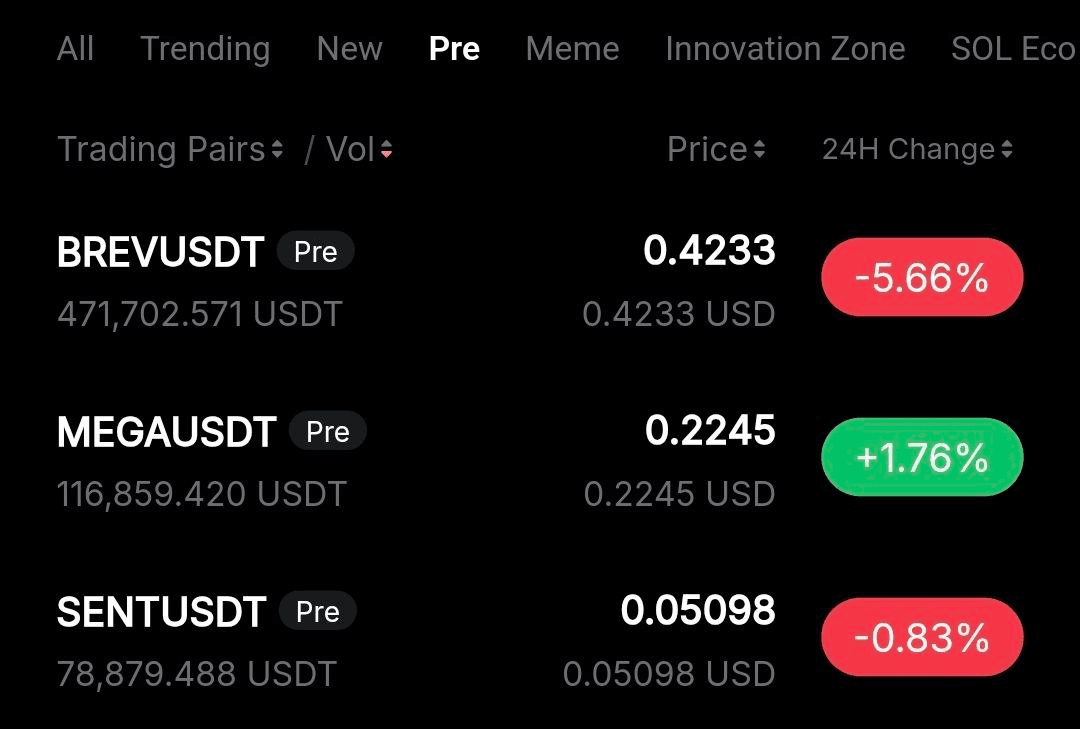Go to the Meme tab
Viewport: 1080px width, 729px height.
click(x=572, y=49)
